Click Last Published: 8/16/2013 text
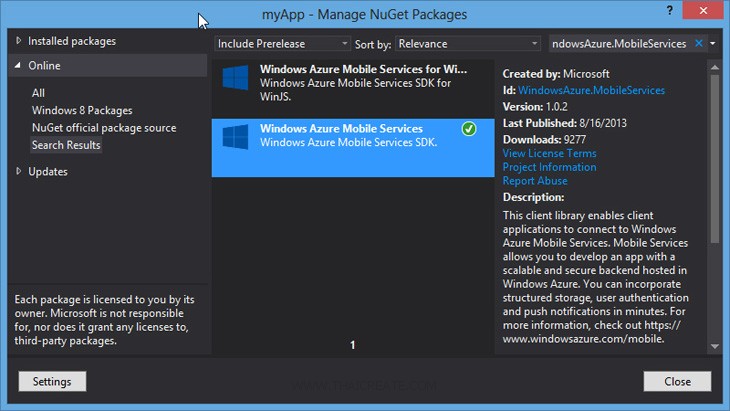The width and height of the screenshot is (730, 411). (565, 123)
